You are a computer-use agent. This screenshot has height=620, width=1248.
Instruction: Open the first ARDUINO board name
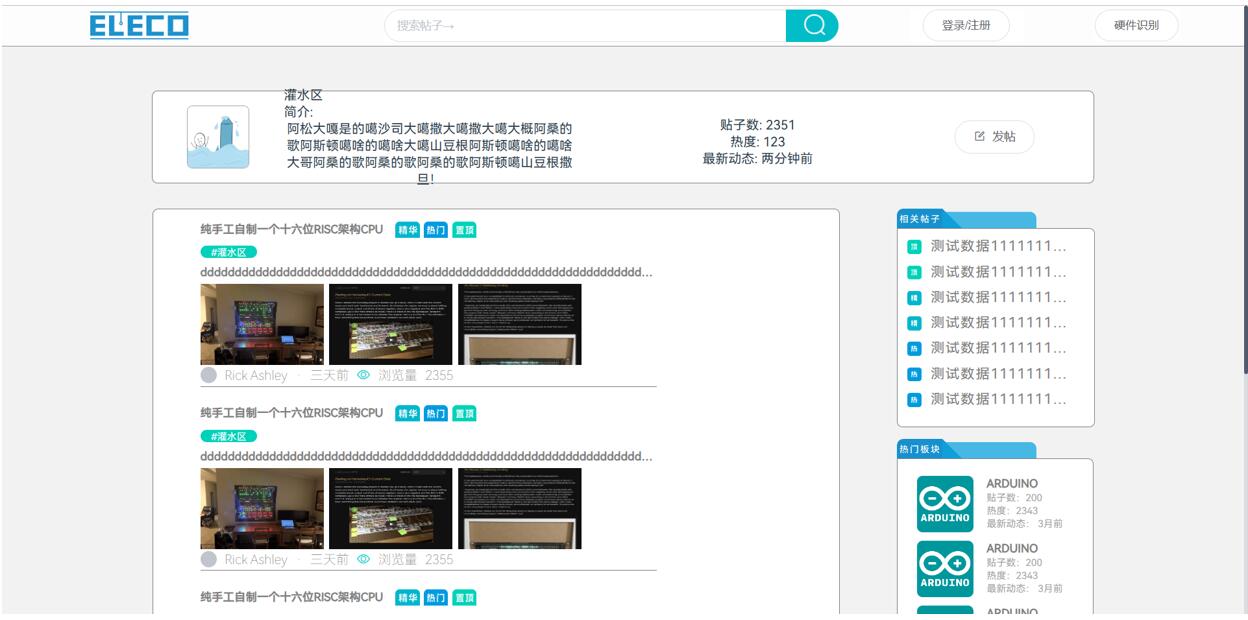click(x=1012, y=484)
